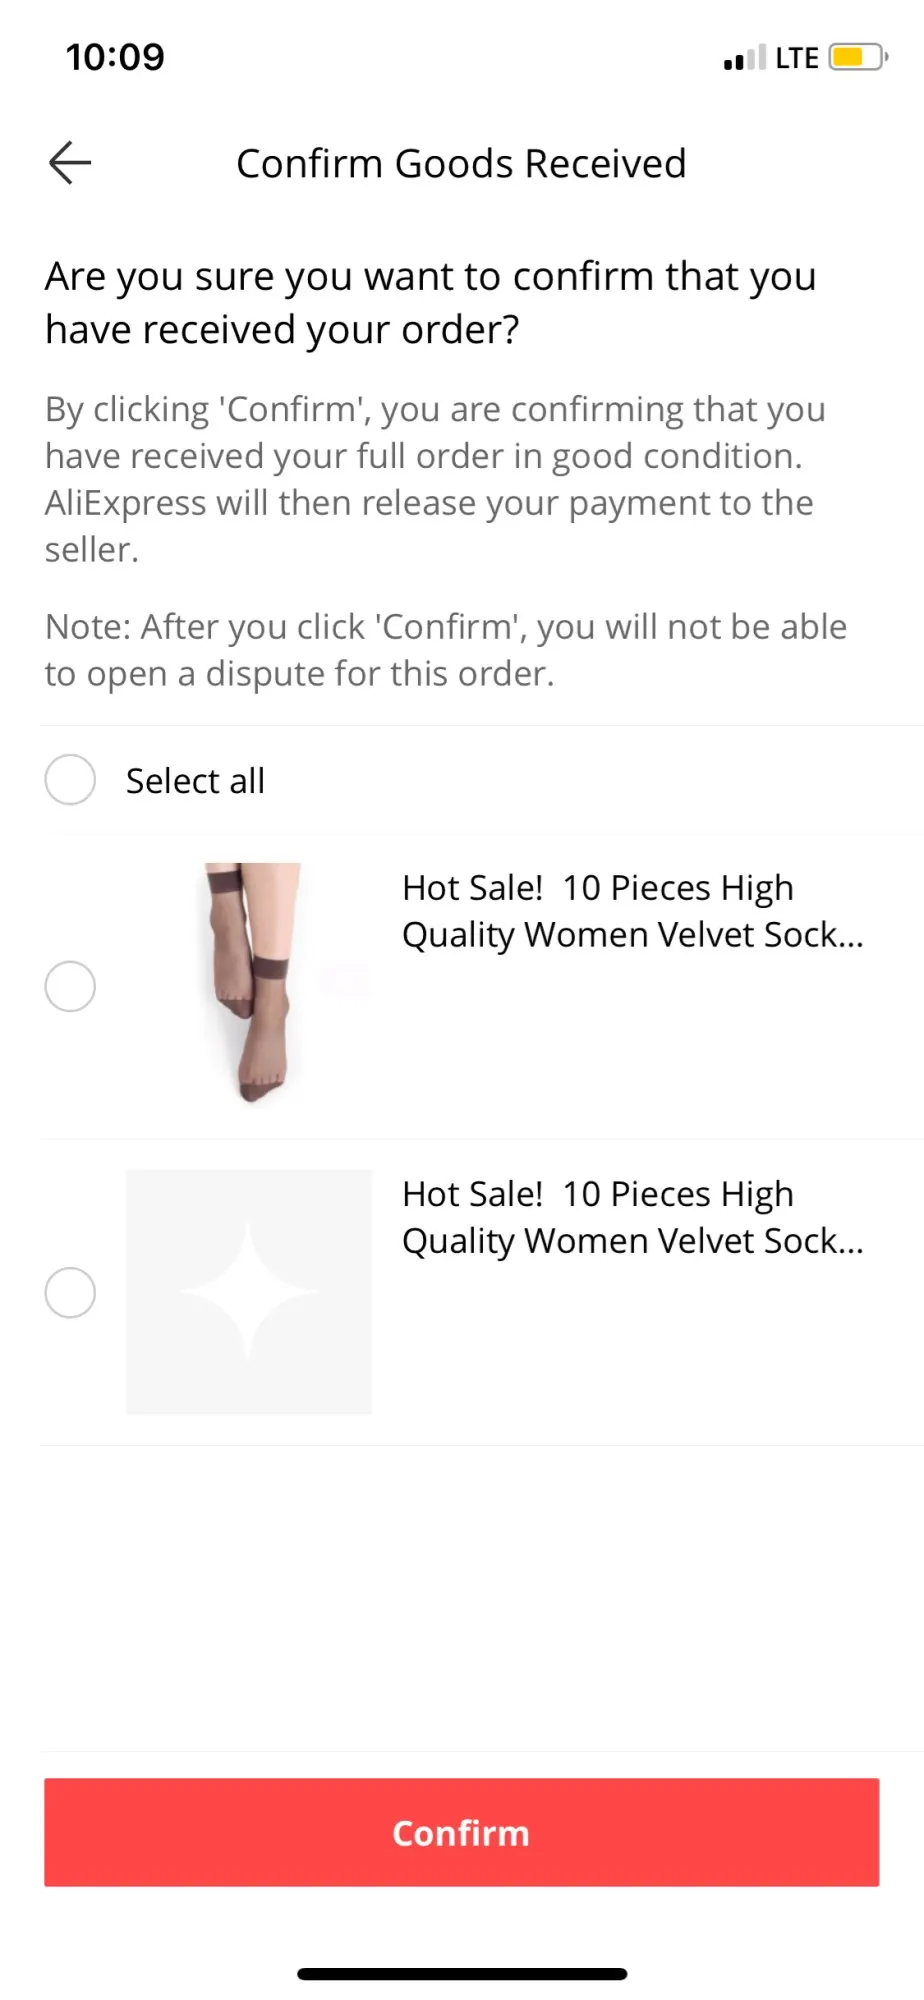Tap the payment release description paragraph
The image size is (924, 2000).
coord(435,479)
